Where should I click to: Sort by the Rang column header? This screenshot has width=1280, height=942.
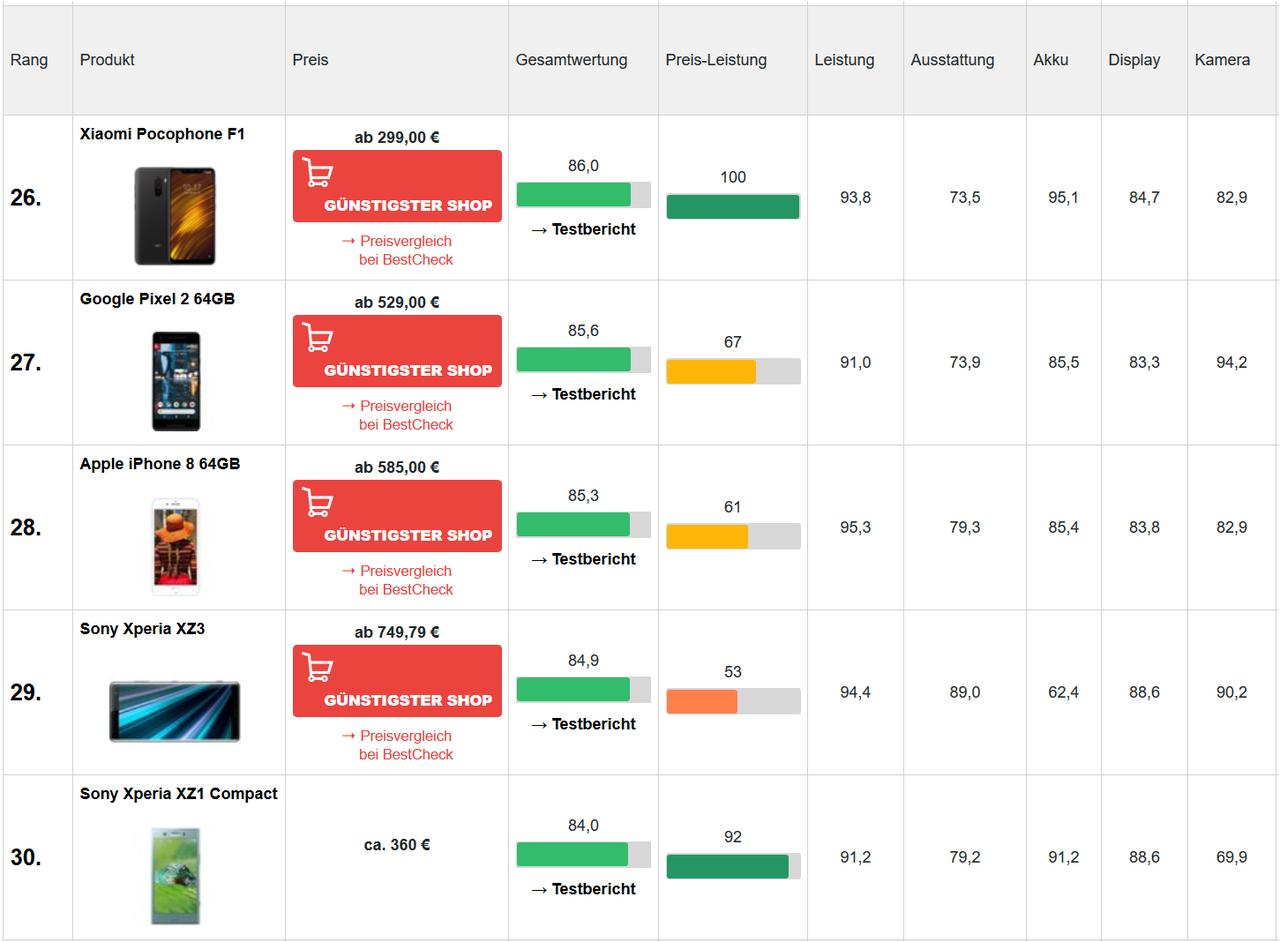[29, 60]
